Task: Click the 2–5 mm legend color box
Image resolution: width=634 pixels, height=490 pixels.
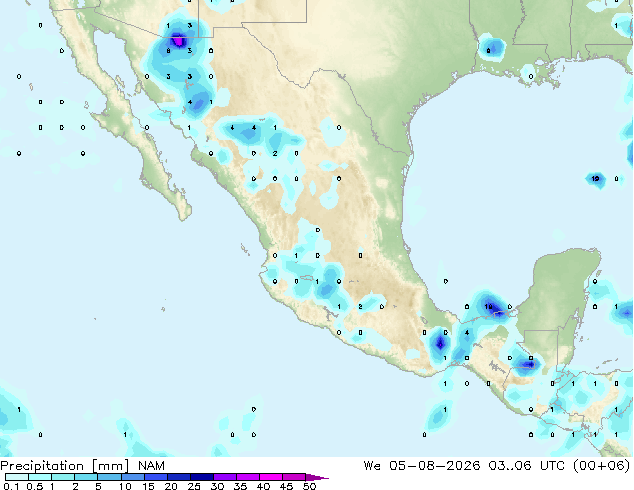Action: pyautogui.click(x=86, y=477)
